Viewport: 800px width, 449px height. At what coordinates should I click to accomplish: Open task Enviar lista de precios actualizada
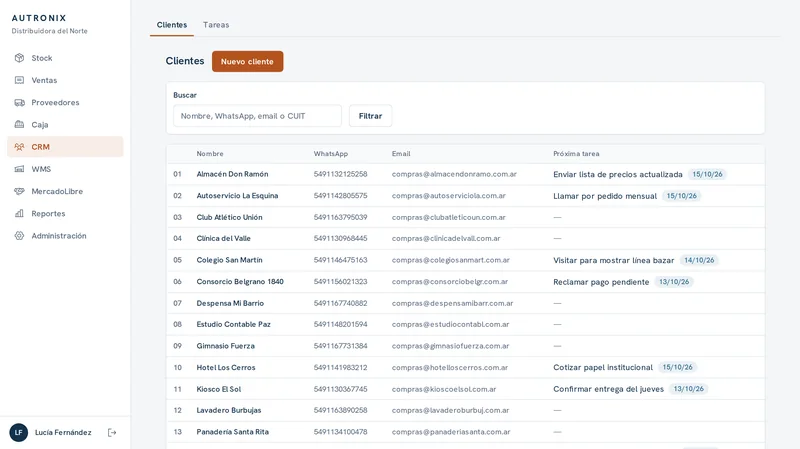tap(618, 174)
